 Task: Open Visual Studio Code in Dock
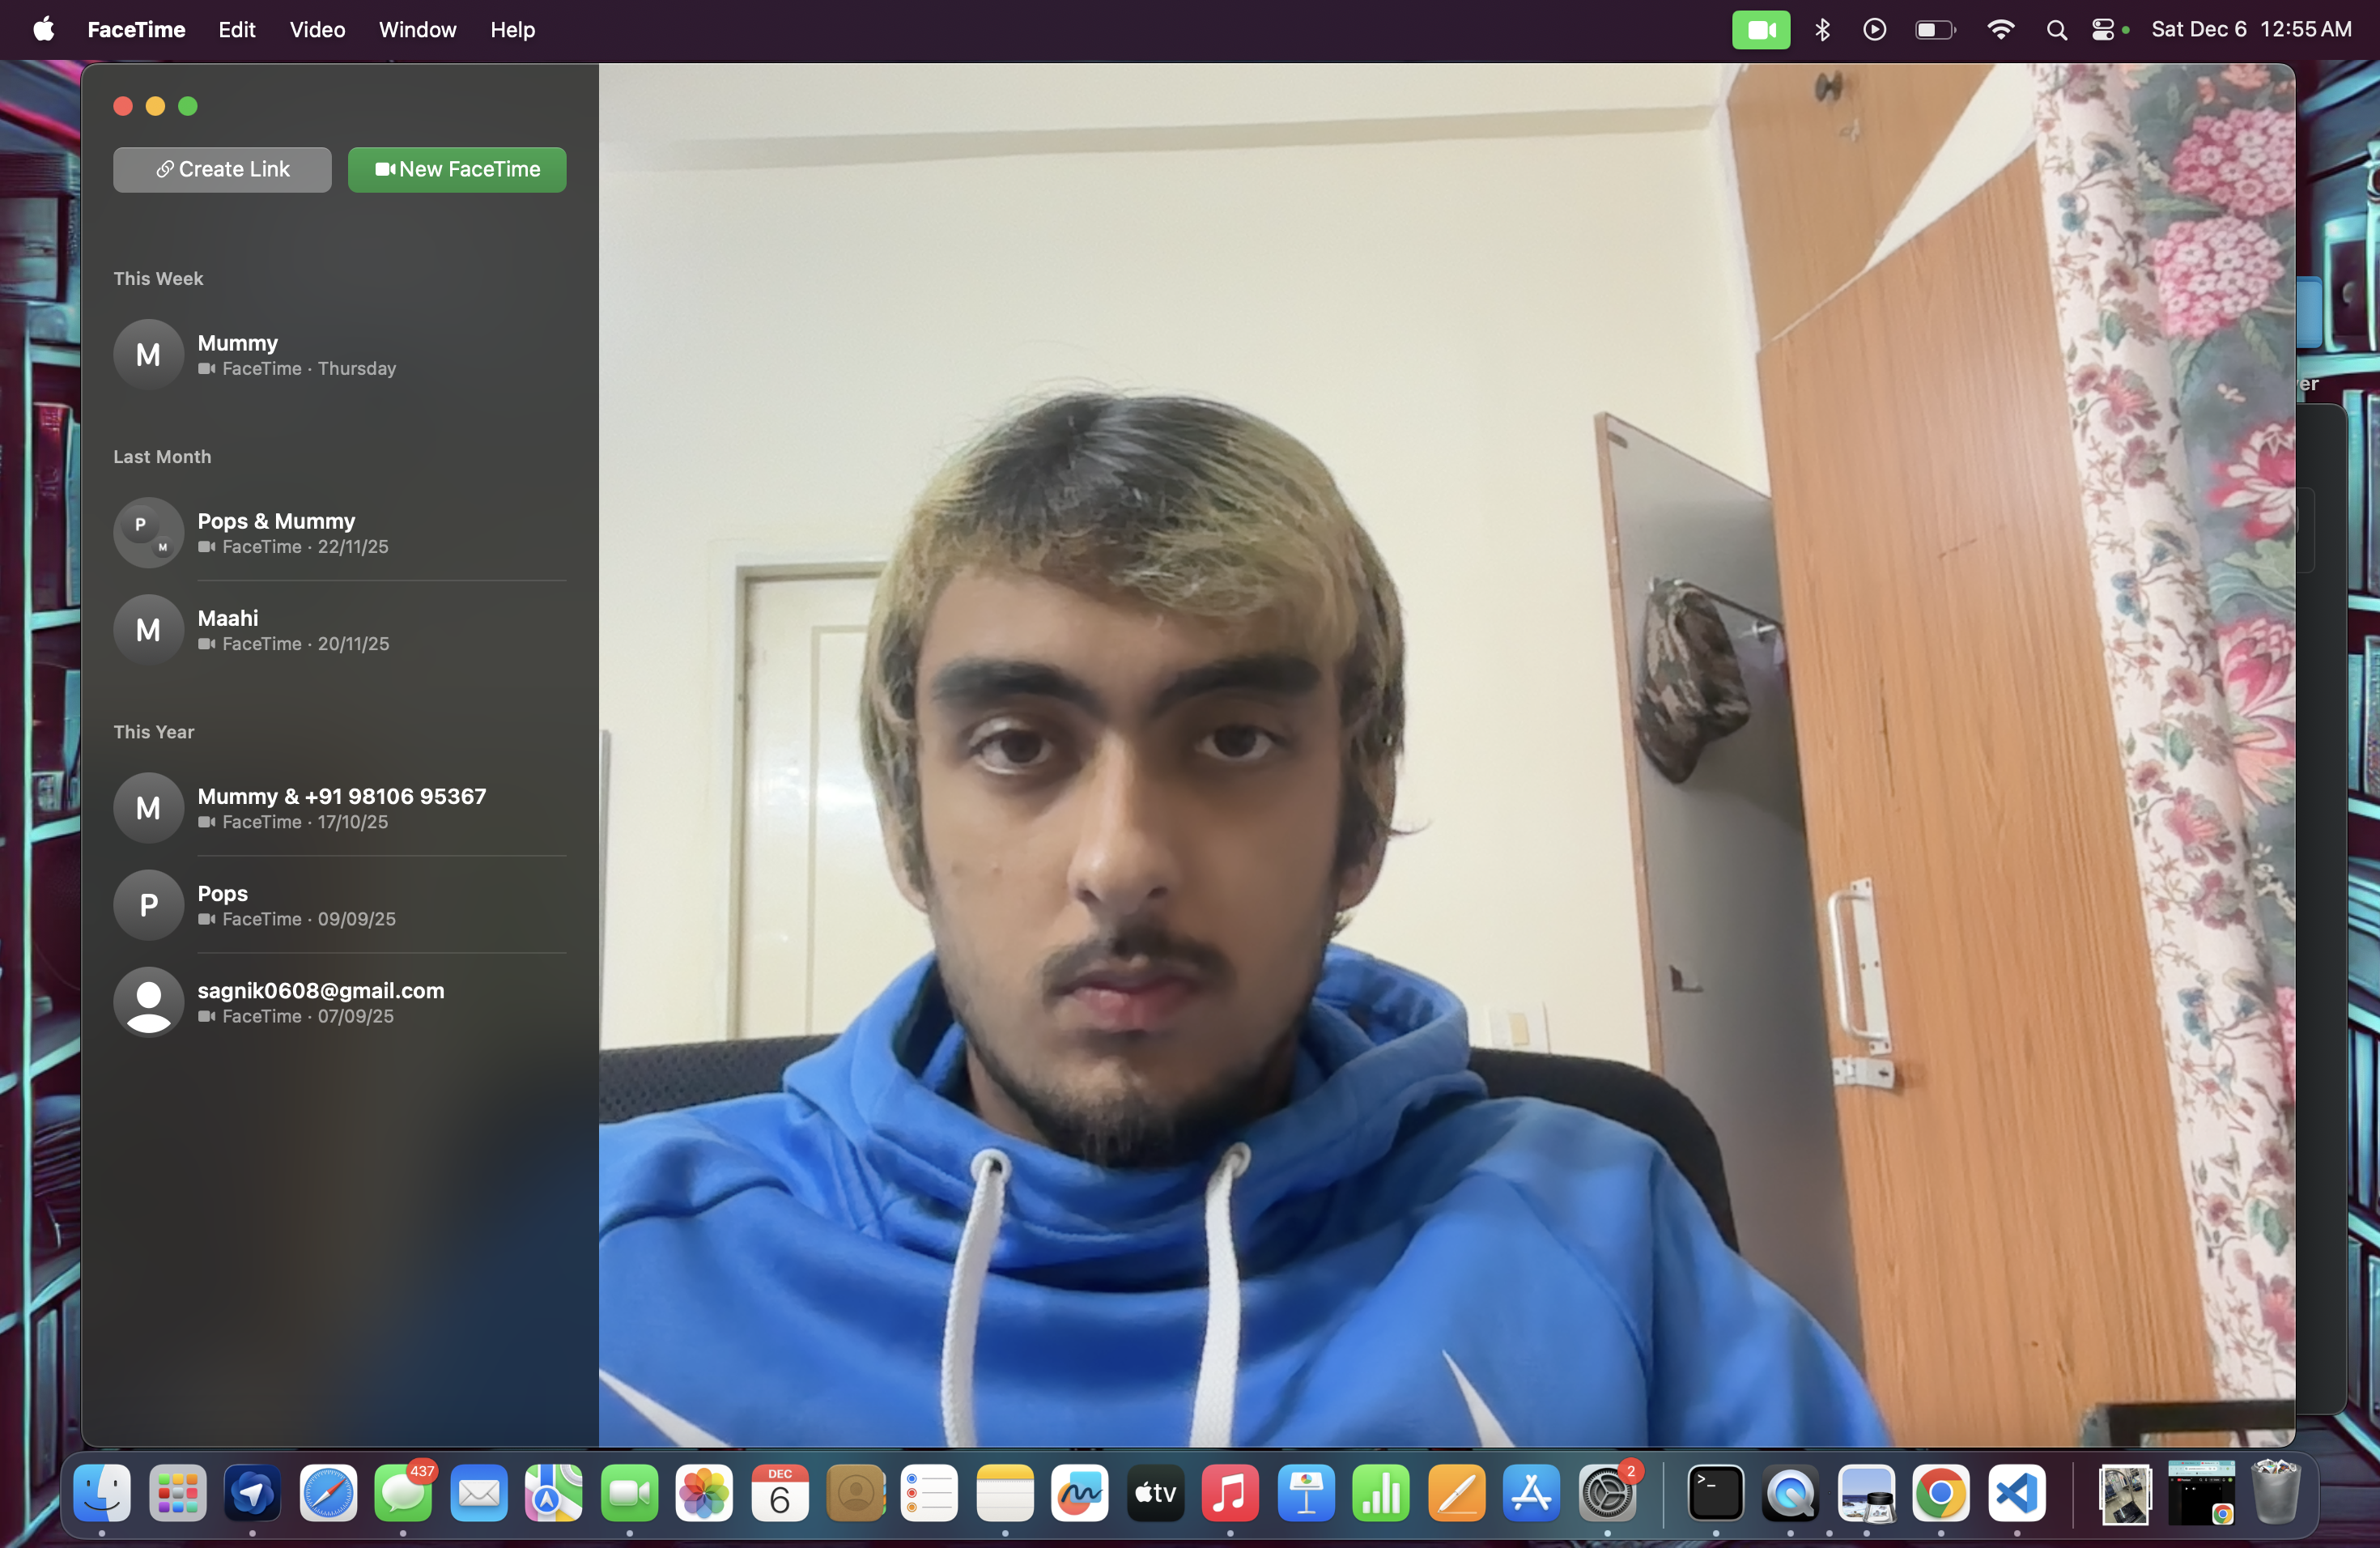[x=2016, y=1494]
